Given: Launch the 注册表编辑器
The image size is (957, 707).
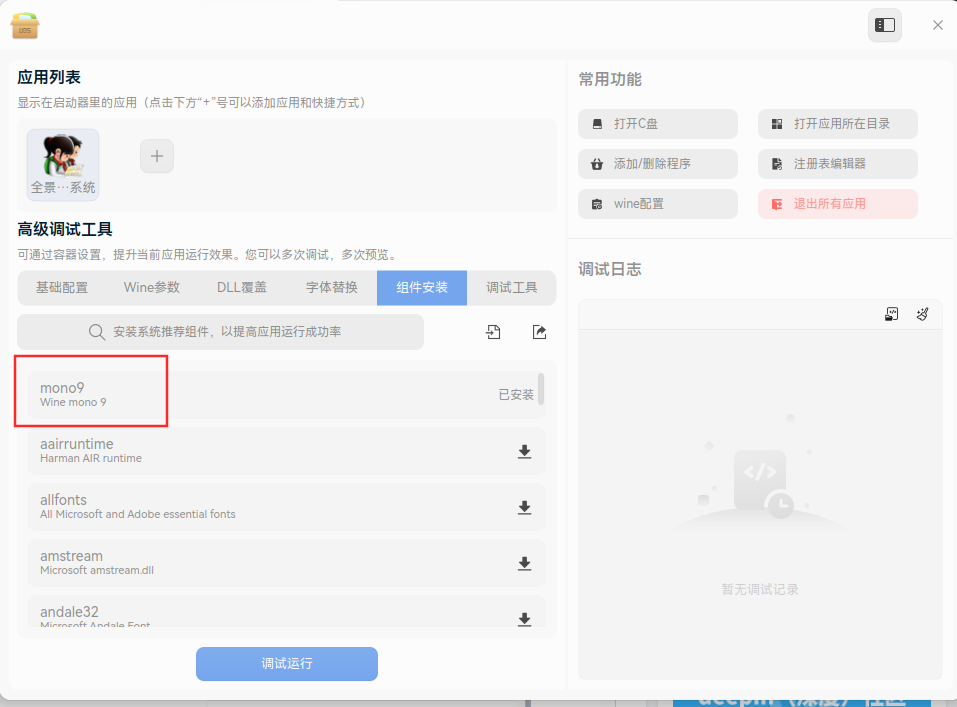Looking at the screenshot, I should point(837,164).
